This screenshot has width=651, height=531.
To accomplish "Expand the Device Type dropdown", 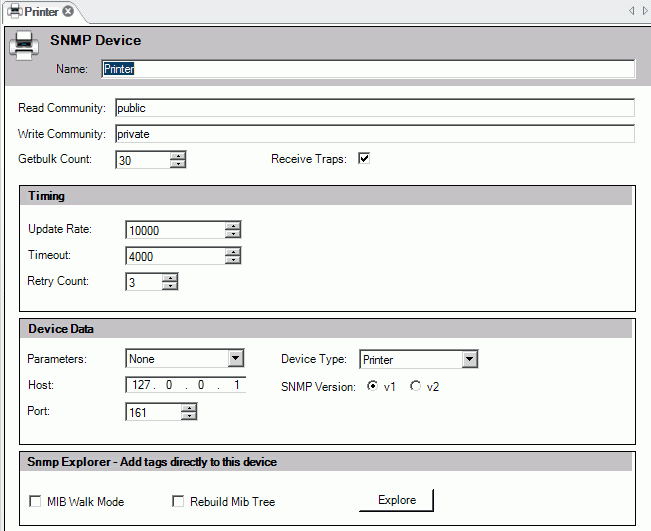I will (x=469, y=359).
